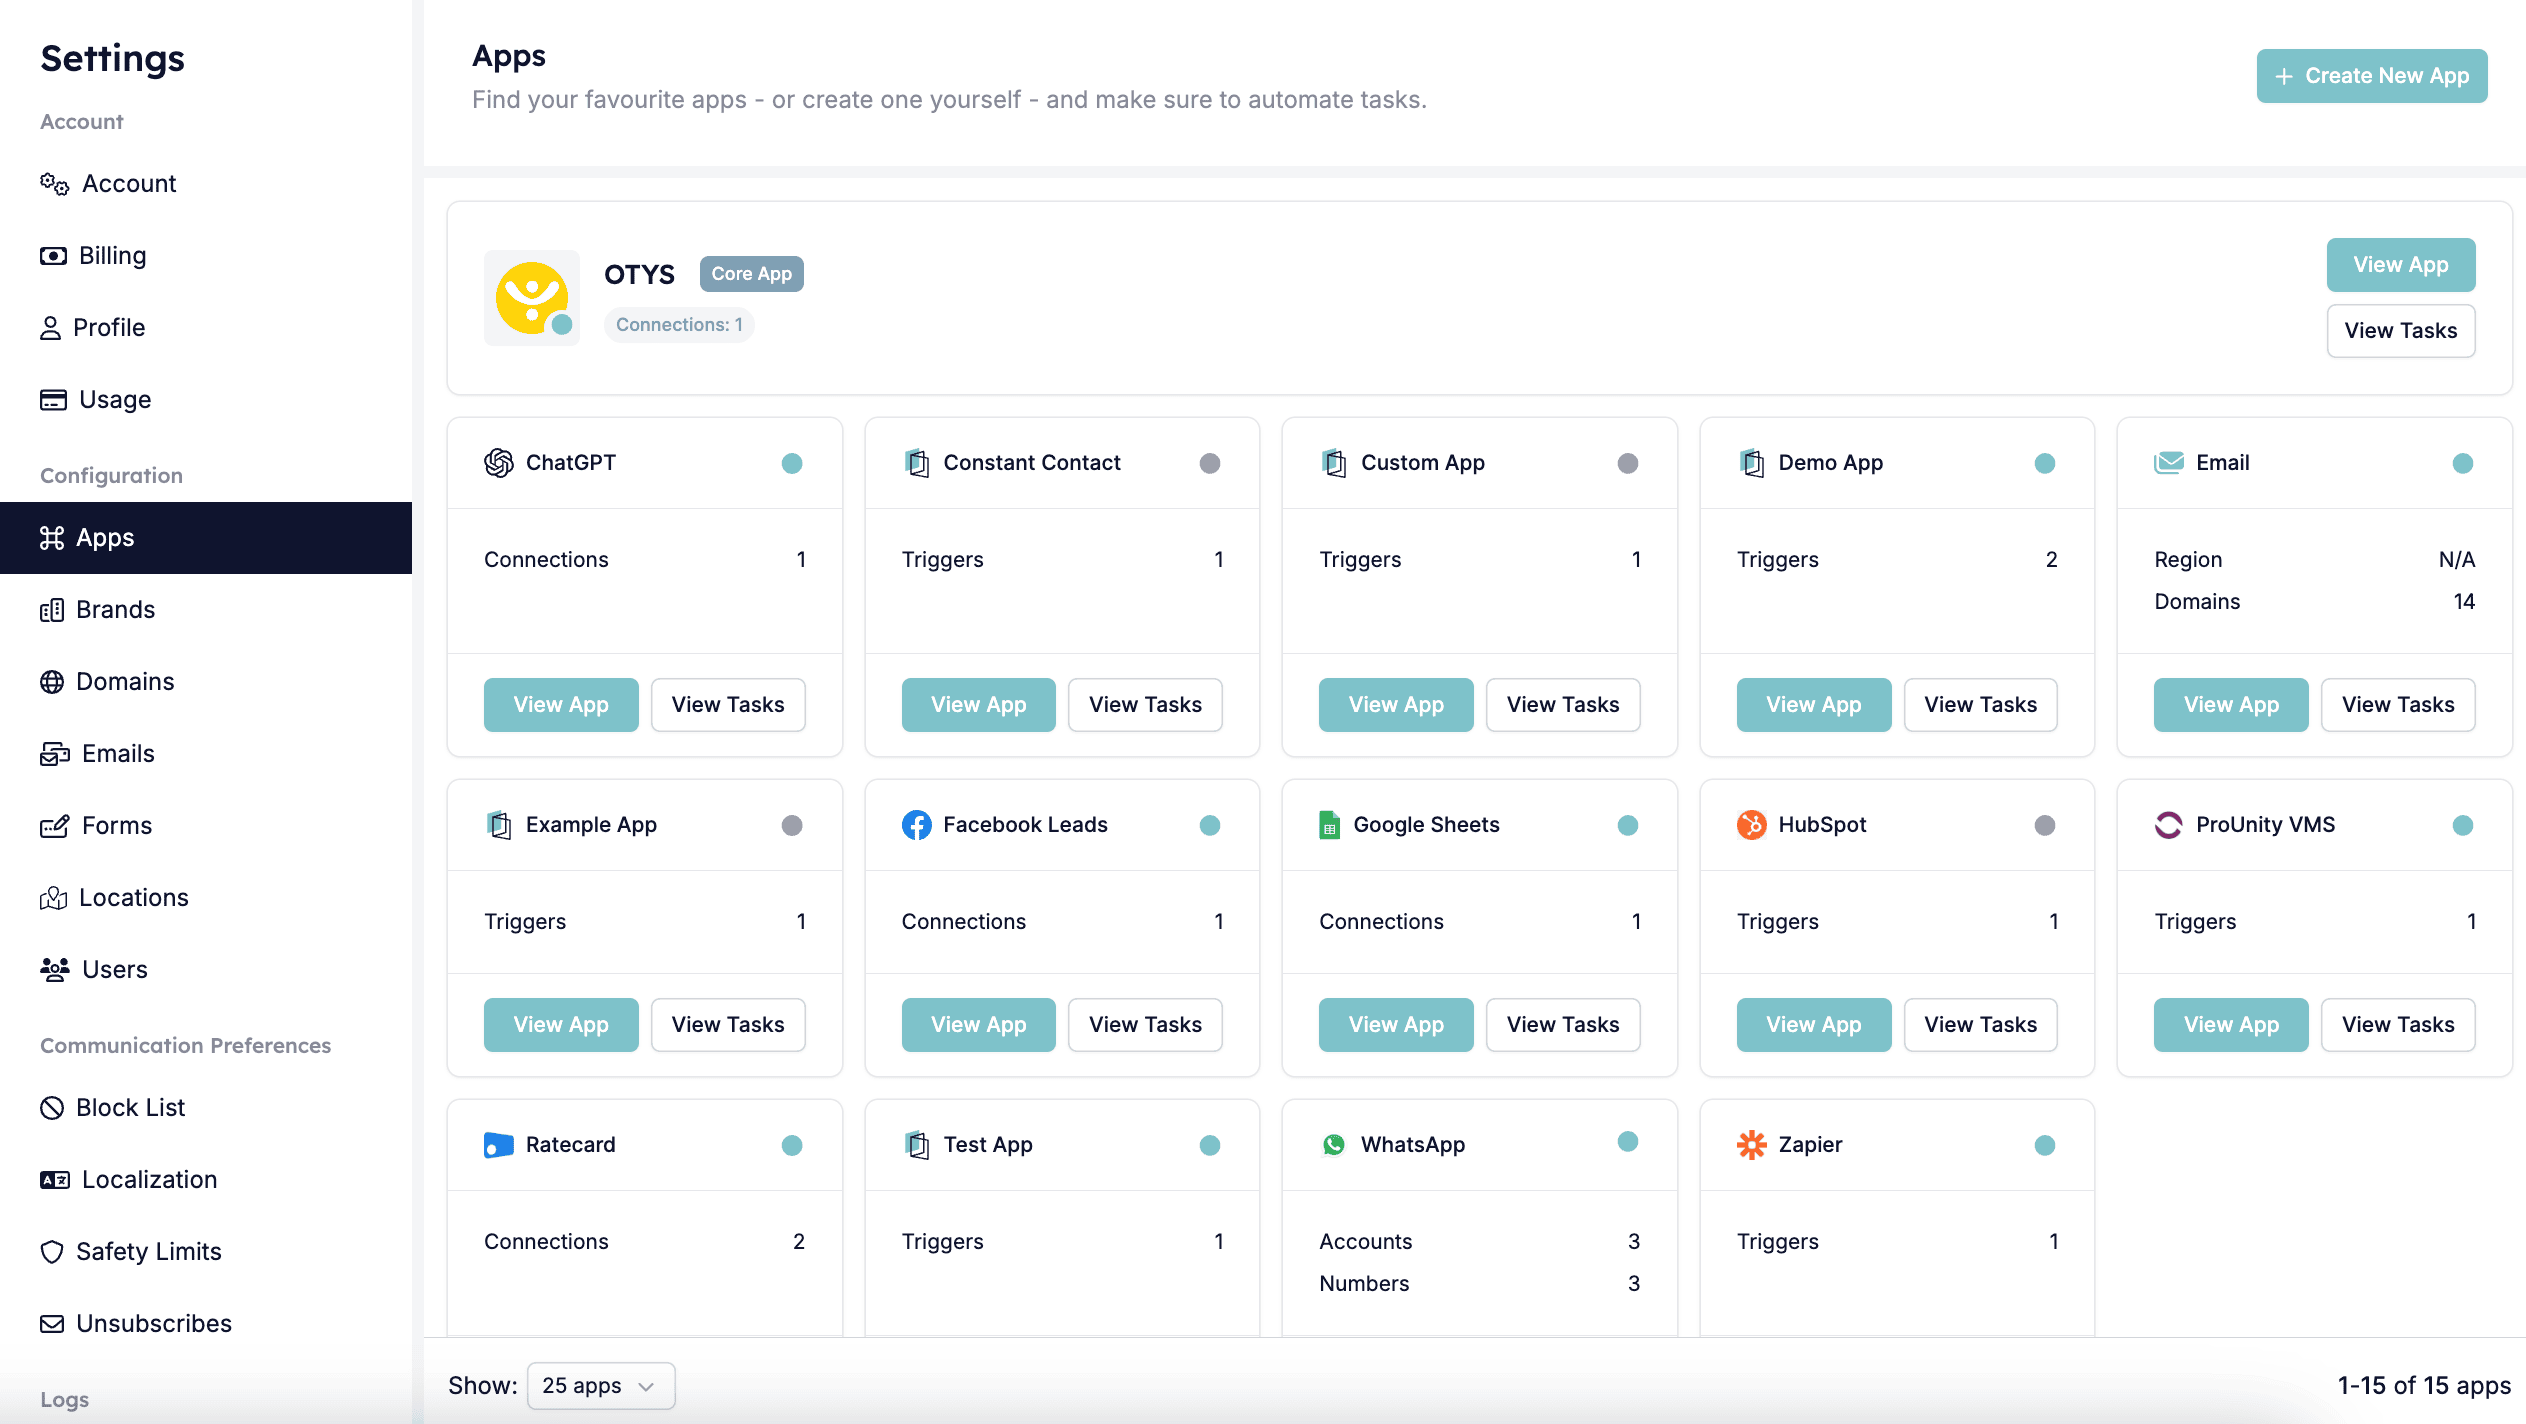Click the Block List ban icon

[52, 1108]
